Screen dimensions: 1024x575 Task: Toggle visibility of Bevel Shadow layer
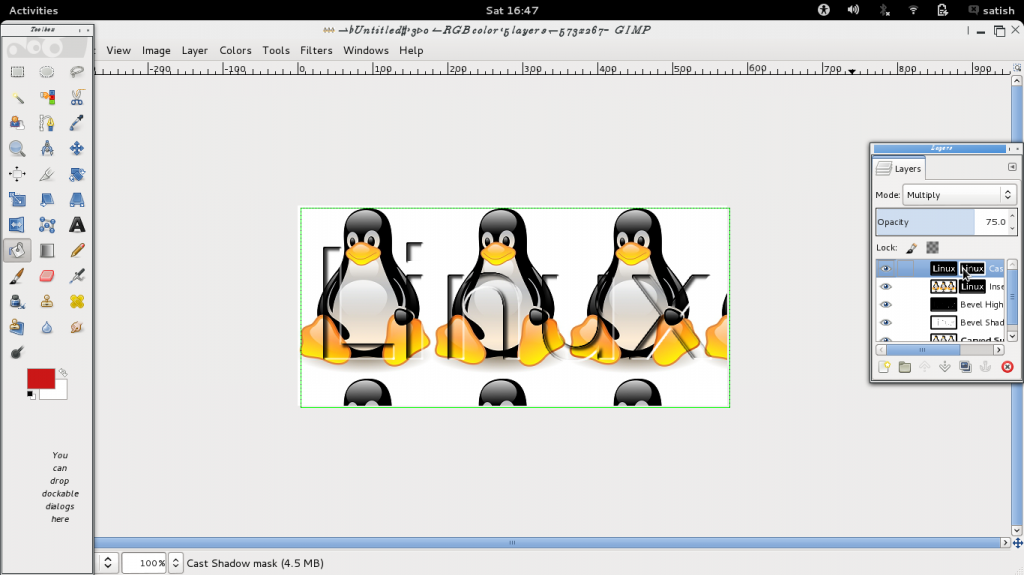click(x=886, y=322)
